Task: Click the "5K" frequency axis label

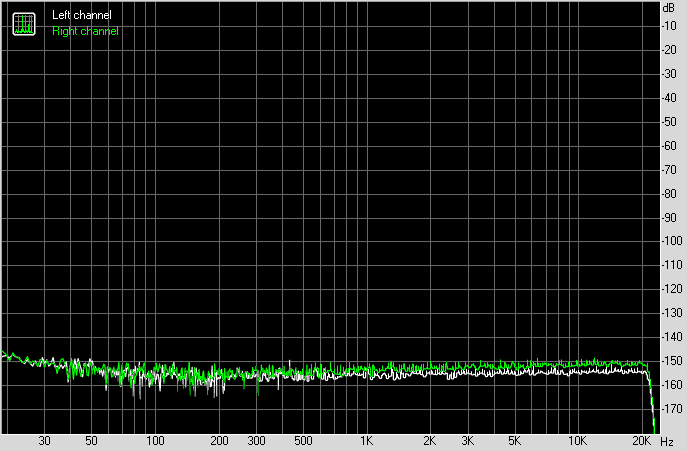Action: click(x=514, y=441)
